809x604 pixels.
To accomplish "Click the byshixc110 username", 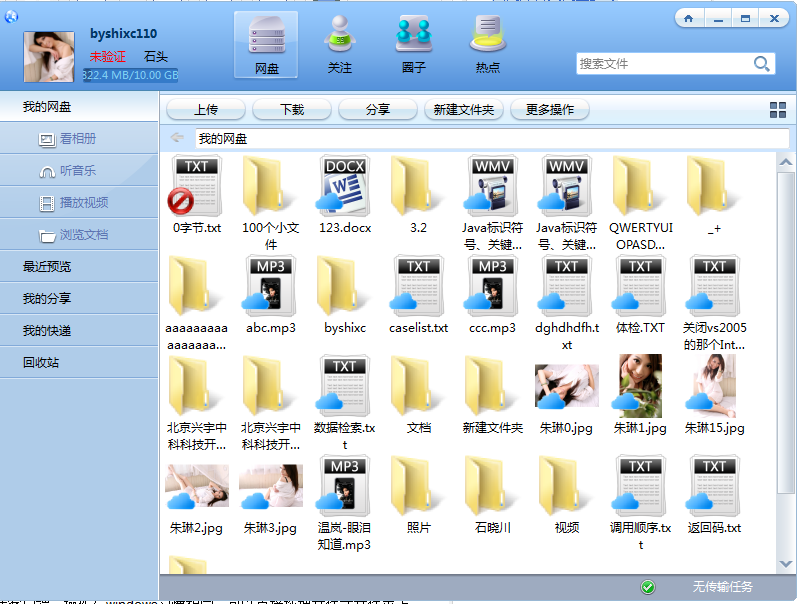I will 124,34.
